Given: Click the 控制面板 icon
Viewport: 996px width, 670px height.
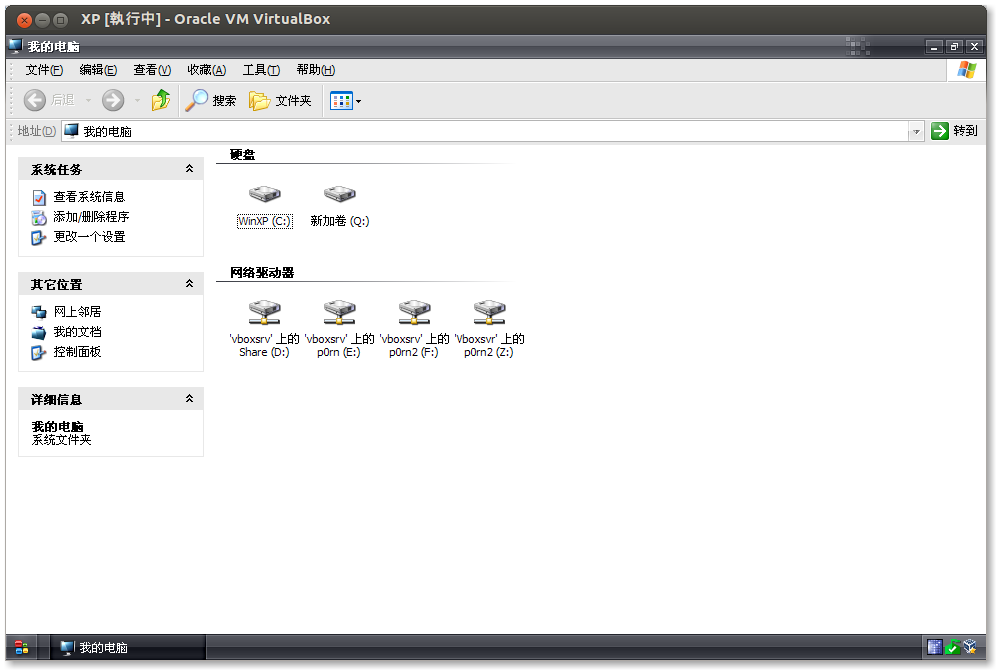Looking at the screenshot, I should coord(39,352).
